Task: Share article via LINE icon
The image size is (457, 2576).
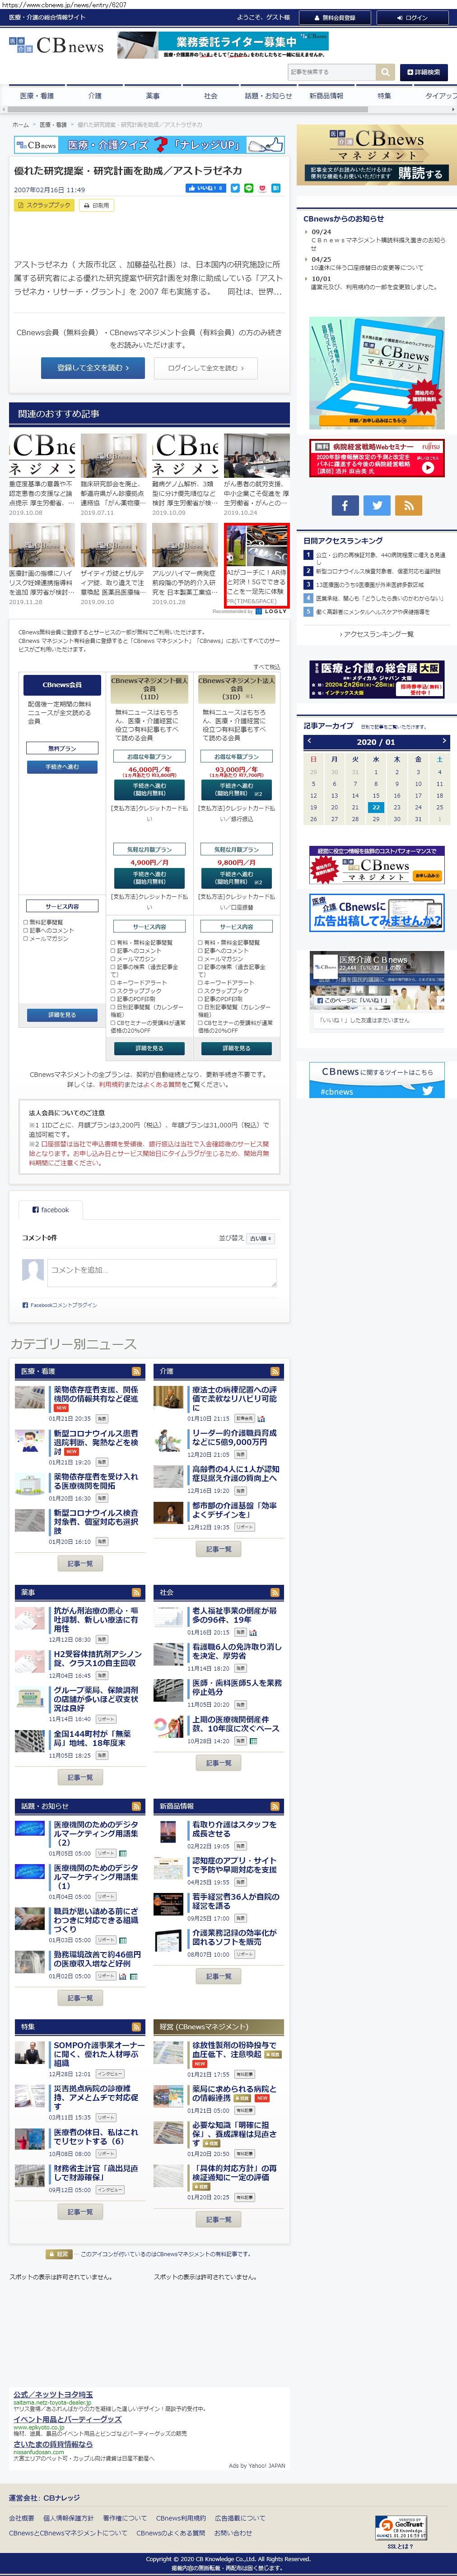Action: [x=249, y=188]
